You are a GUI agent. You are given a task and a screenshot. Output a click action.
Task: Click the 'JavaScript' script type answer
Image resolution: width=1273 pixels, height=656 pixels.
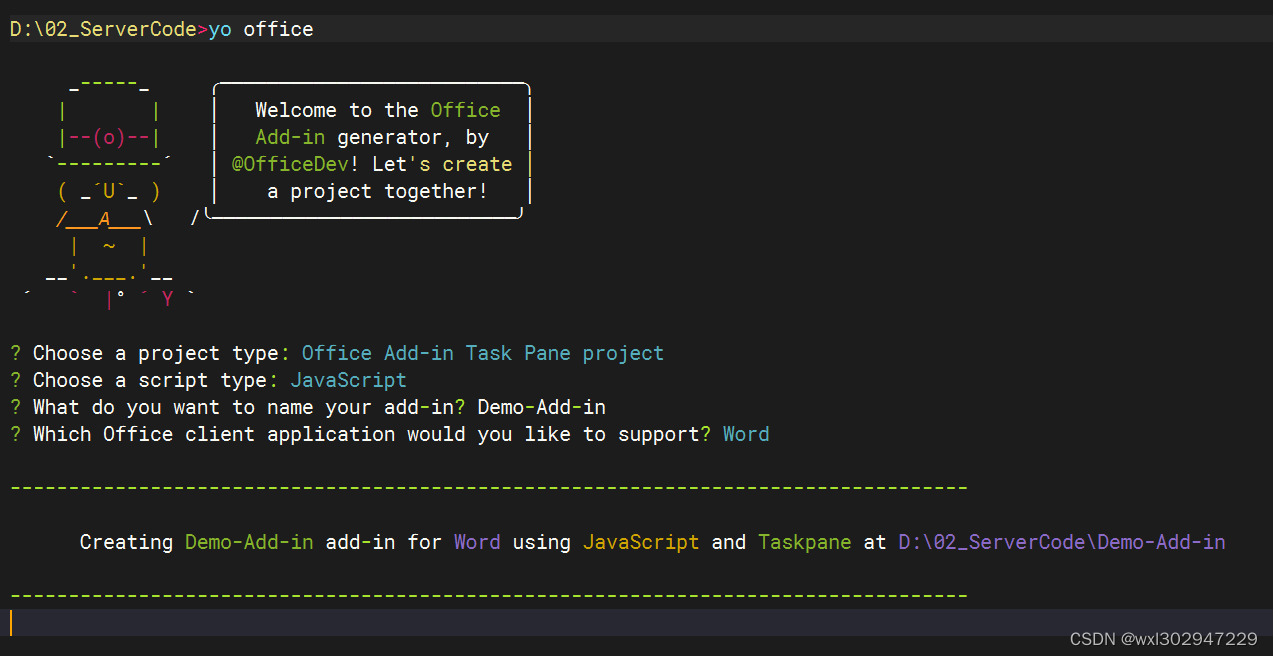[x=349, y=380]
